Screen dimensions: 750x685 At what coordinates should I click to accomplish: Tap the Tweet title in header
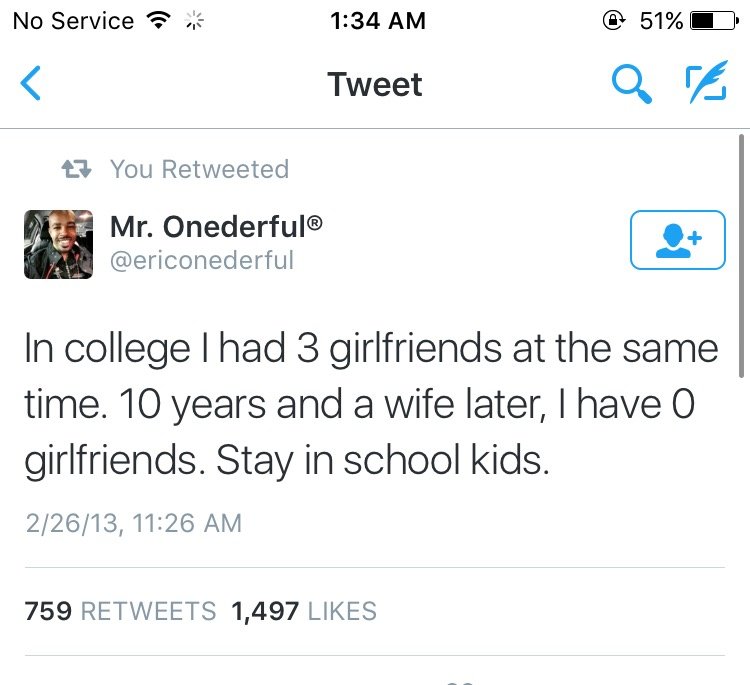click(x=375, y=85)
